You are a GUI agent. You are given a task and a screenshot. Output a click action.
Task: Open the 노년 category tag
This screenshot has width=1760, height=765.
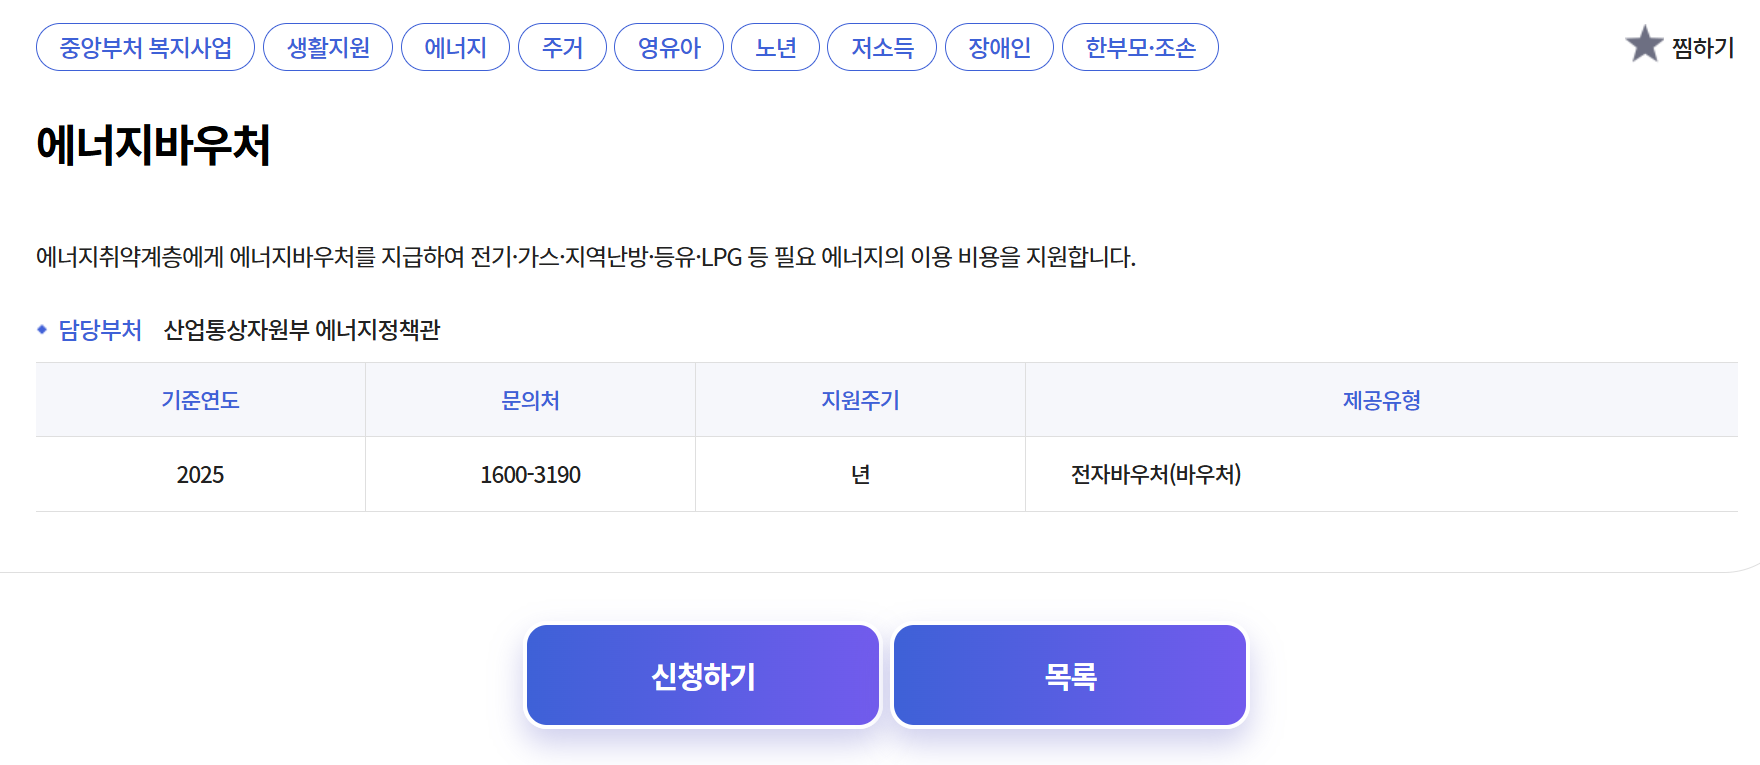(775, 48)
